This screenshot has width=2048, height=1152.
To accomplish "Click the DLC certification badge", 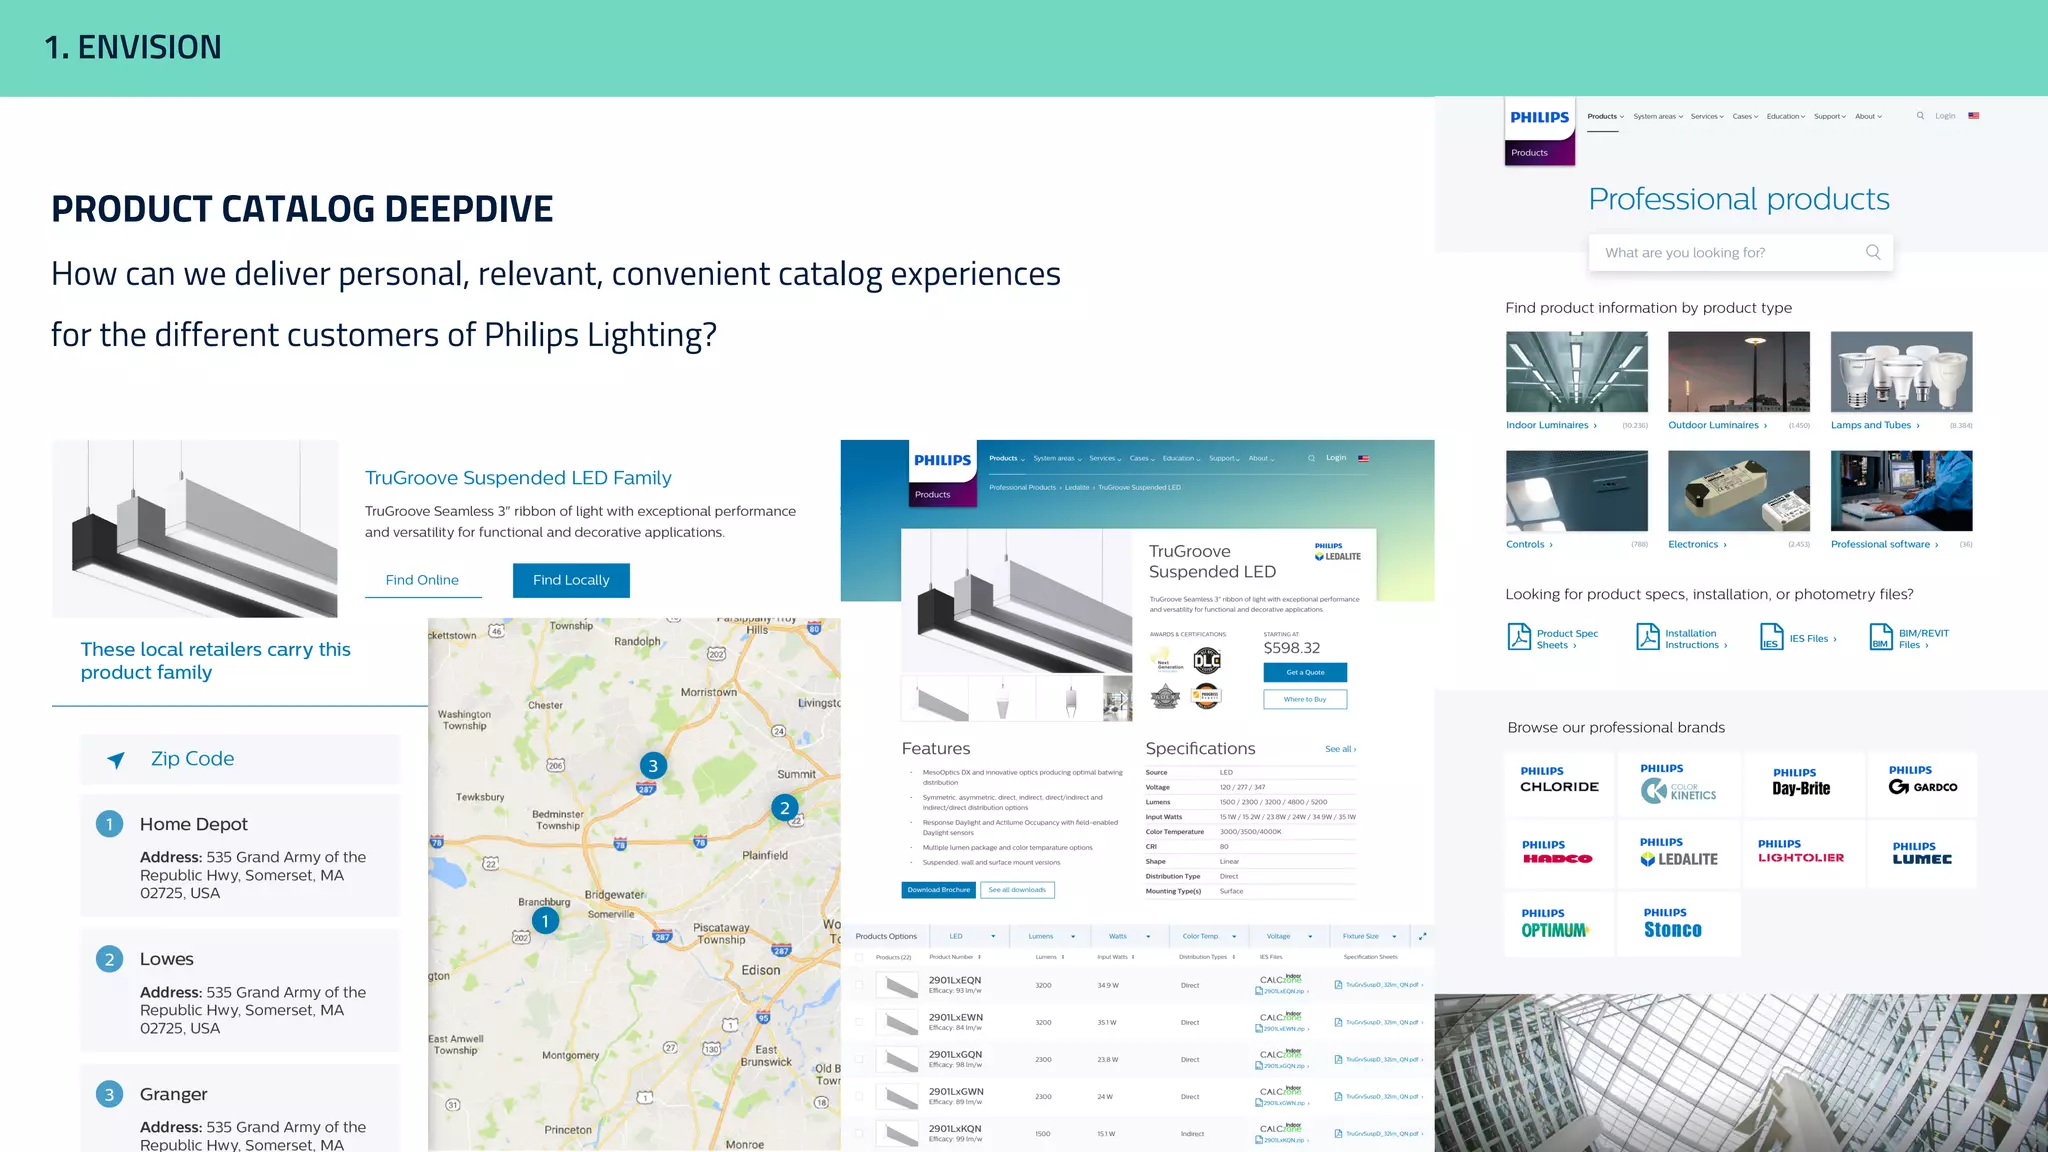I will (1207, 660).
